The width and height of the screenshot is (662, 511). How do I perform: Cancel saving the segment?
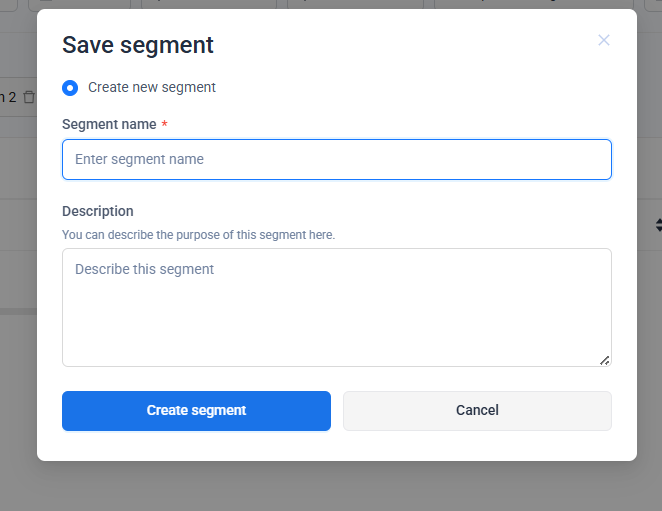pos(477,410)
